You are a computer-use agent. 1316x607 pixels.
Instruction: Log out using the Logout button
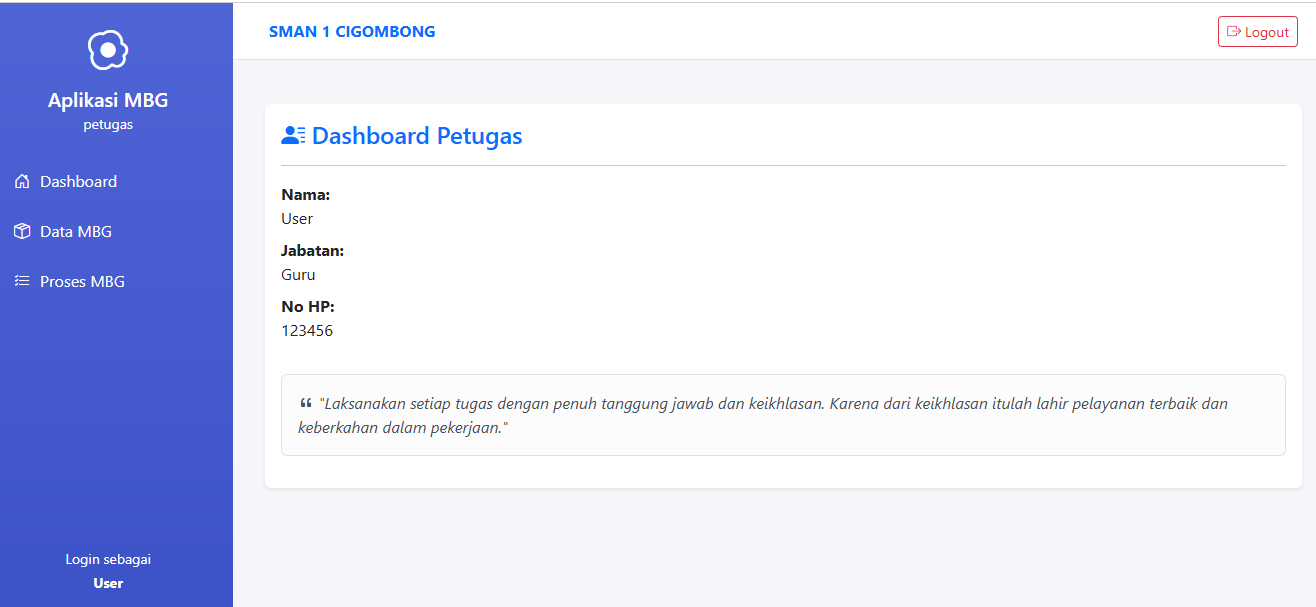pos(1258,32)
